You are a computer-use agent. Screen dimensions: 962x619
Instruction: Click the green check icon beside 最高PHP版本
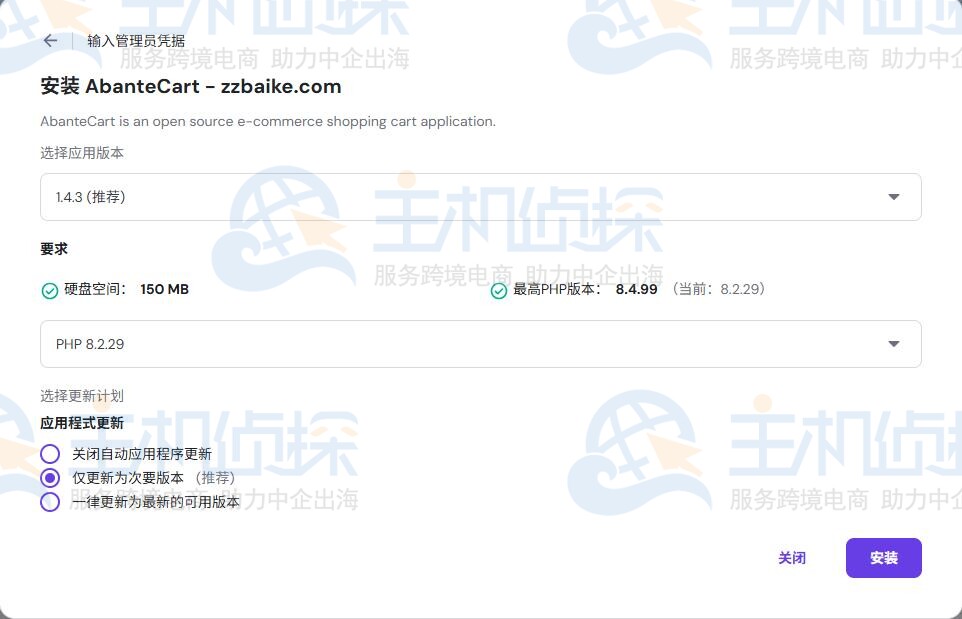click(x=499, y=291)
